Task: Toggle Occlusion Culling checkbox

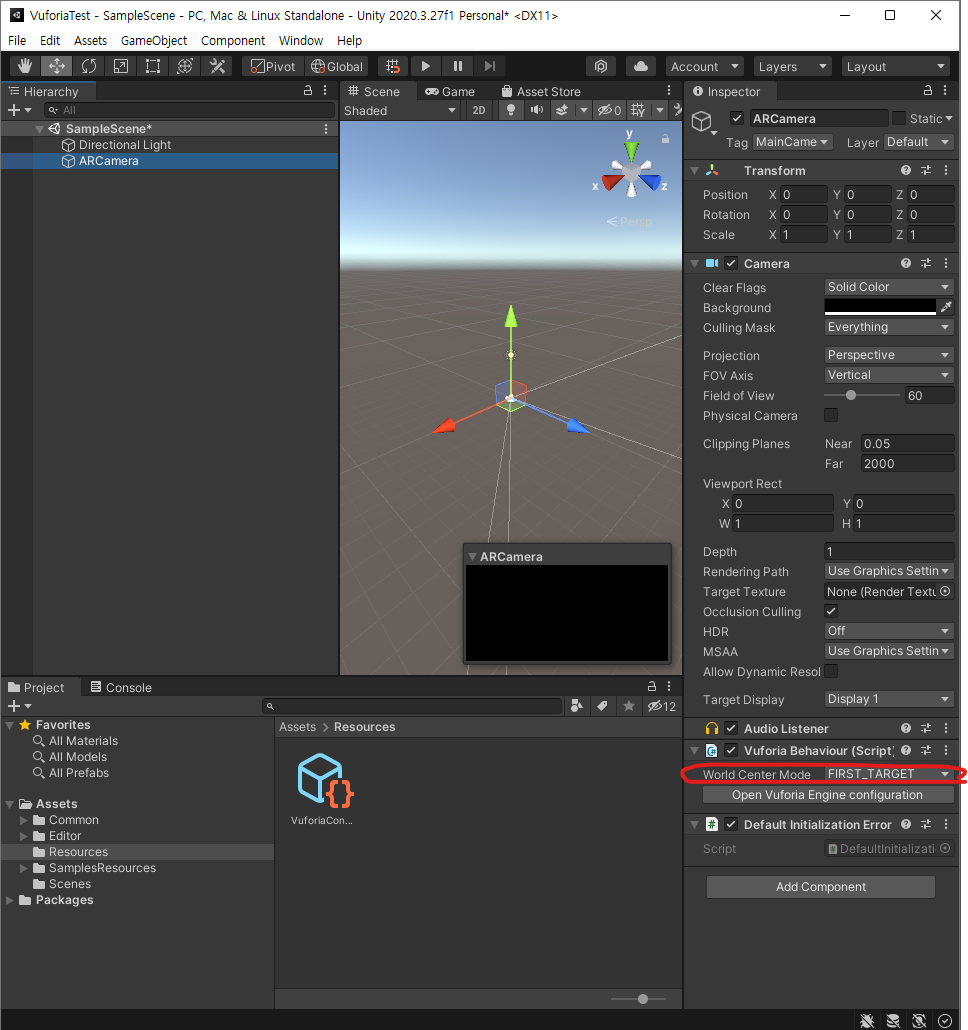Action: click(x=831, y=611)
